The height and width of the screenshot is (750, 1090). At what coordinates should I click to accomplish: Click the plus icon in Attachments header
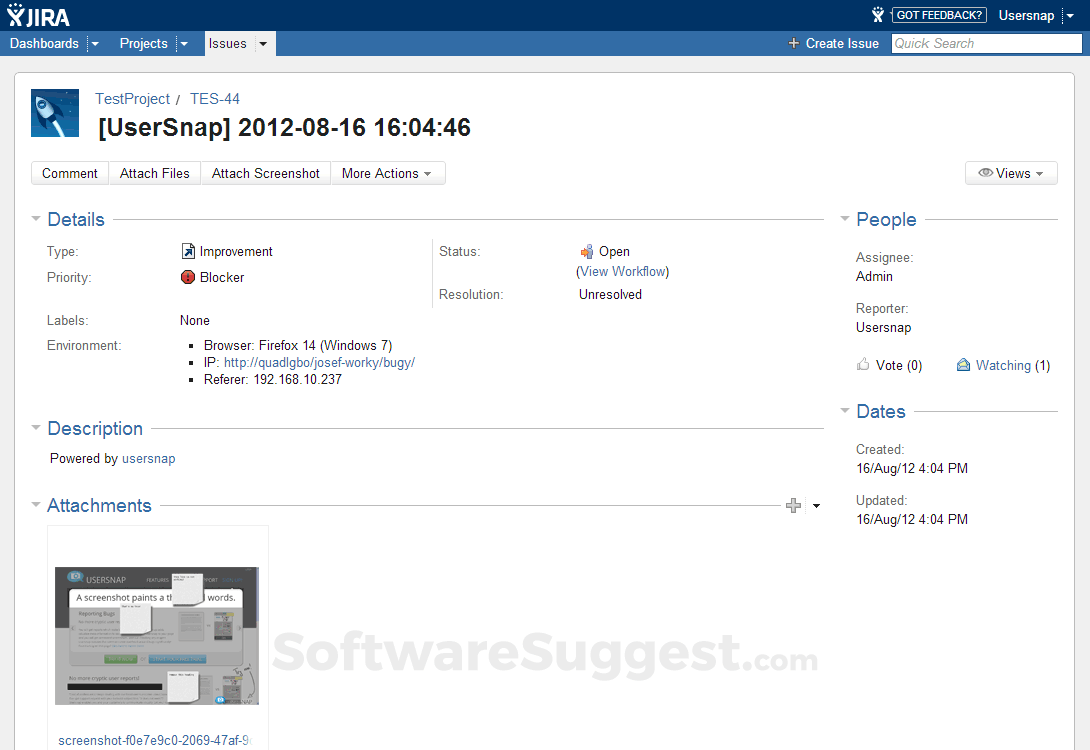click(x=793, y=505)
